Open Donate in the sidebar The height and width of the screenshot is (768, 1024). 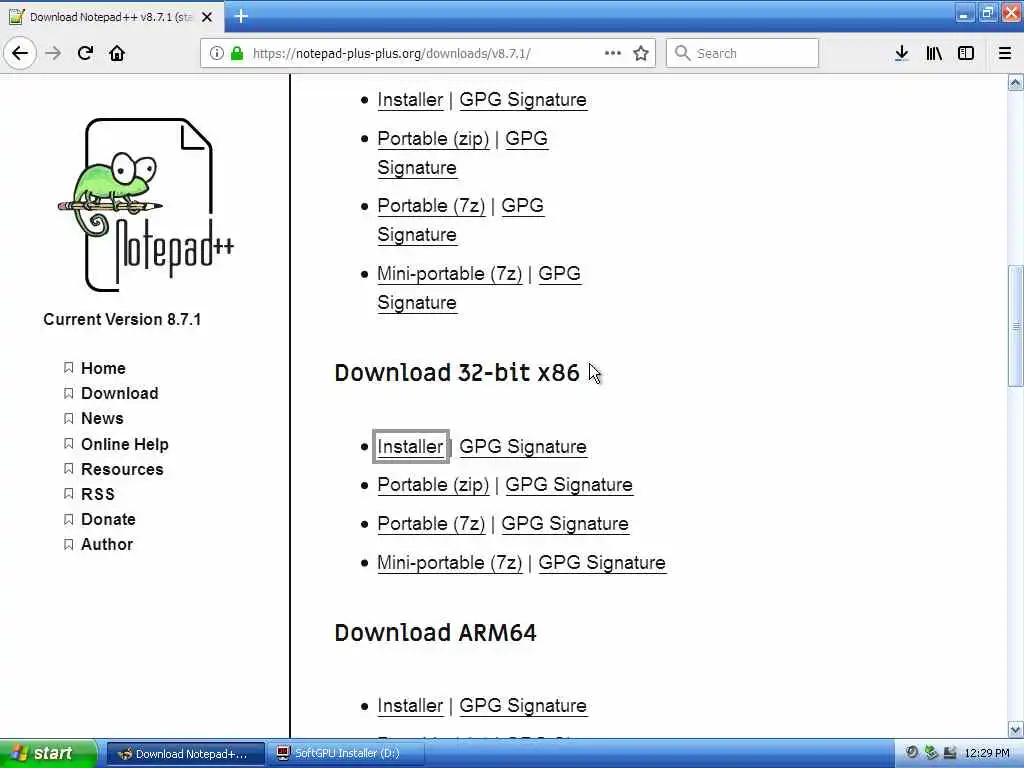108,519
